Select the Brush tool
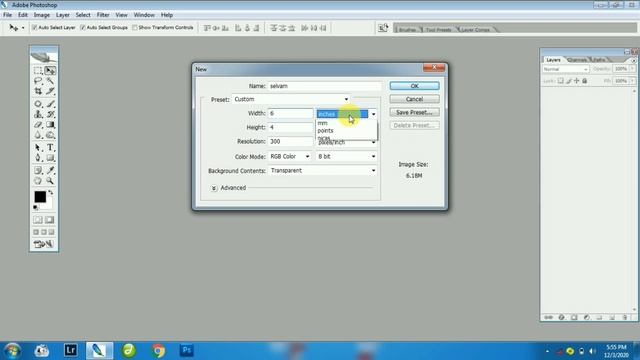 (50, 104)
